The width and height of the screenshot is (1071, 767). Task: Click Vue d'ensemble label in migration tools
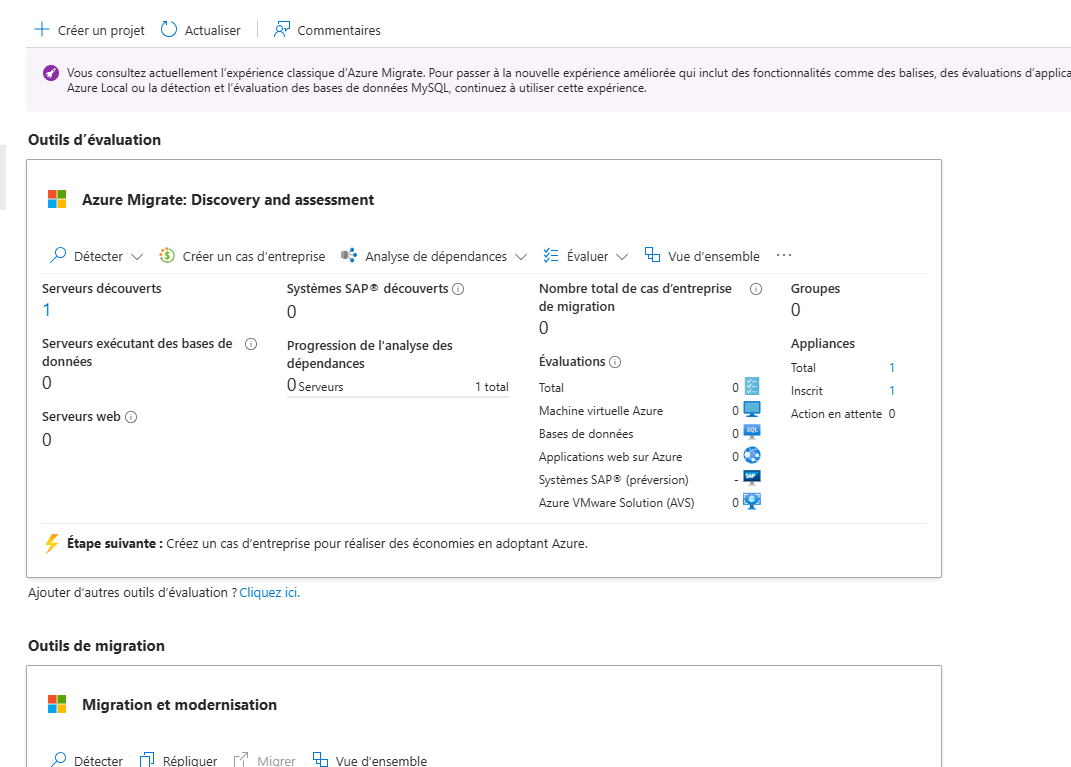pos(381,760)
